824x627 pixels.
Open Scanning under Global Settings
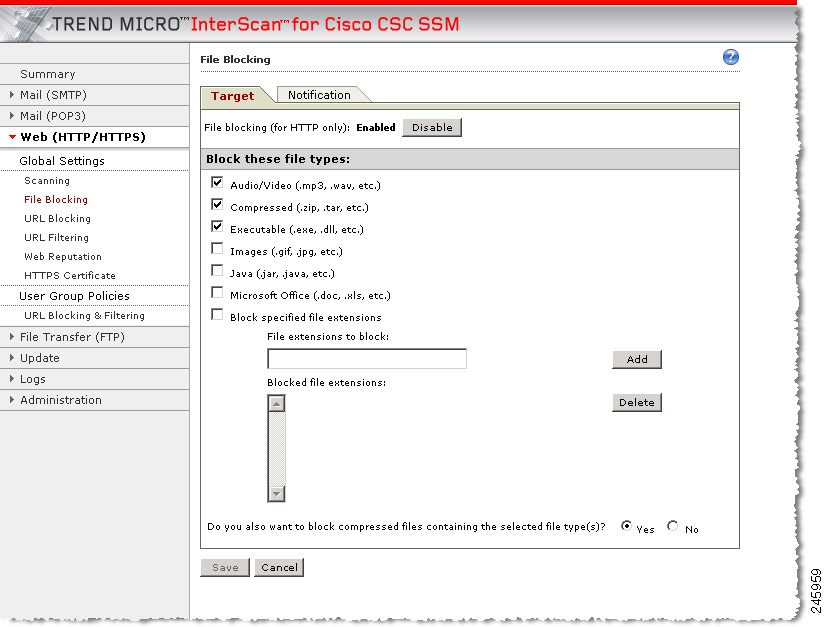[x=47, y=181]
